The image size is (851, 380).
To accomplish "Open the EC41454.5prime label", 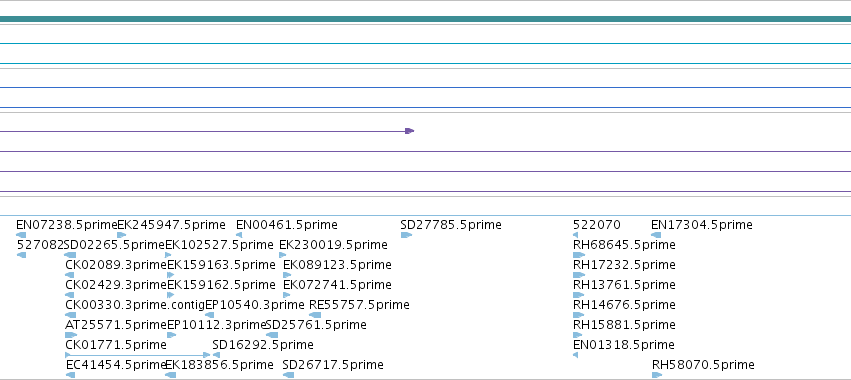I will tap(116, 365).
